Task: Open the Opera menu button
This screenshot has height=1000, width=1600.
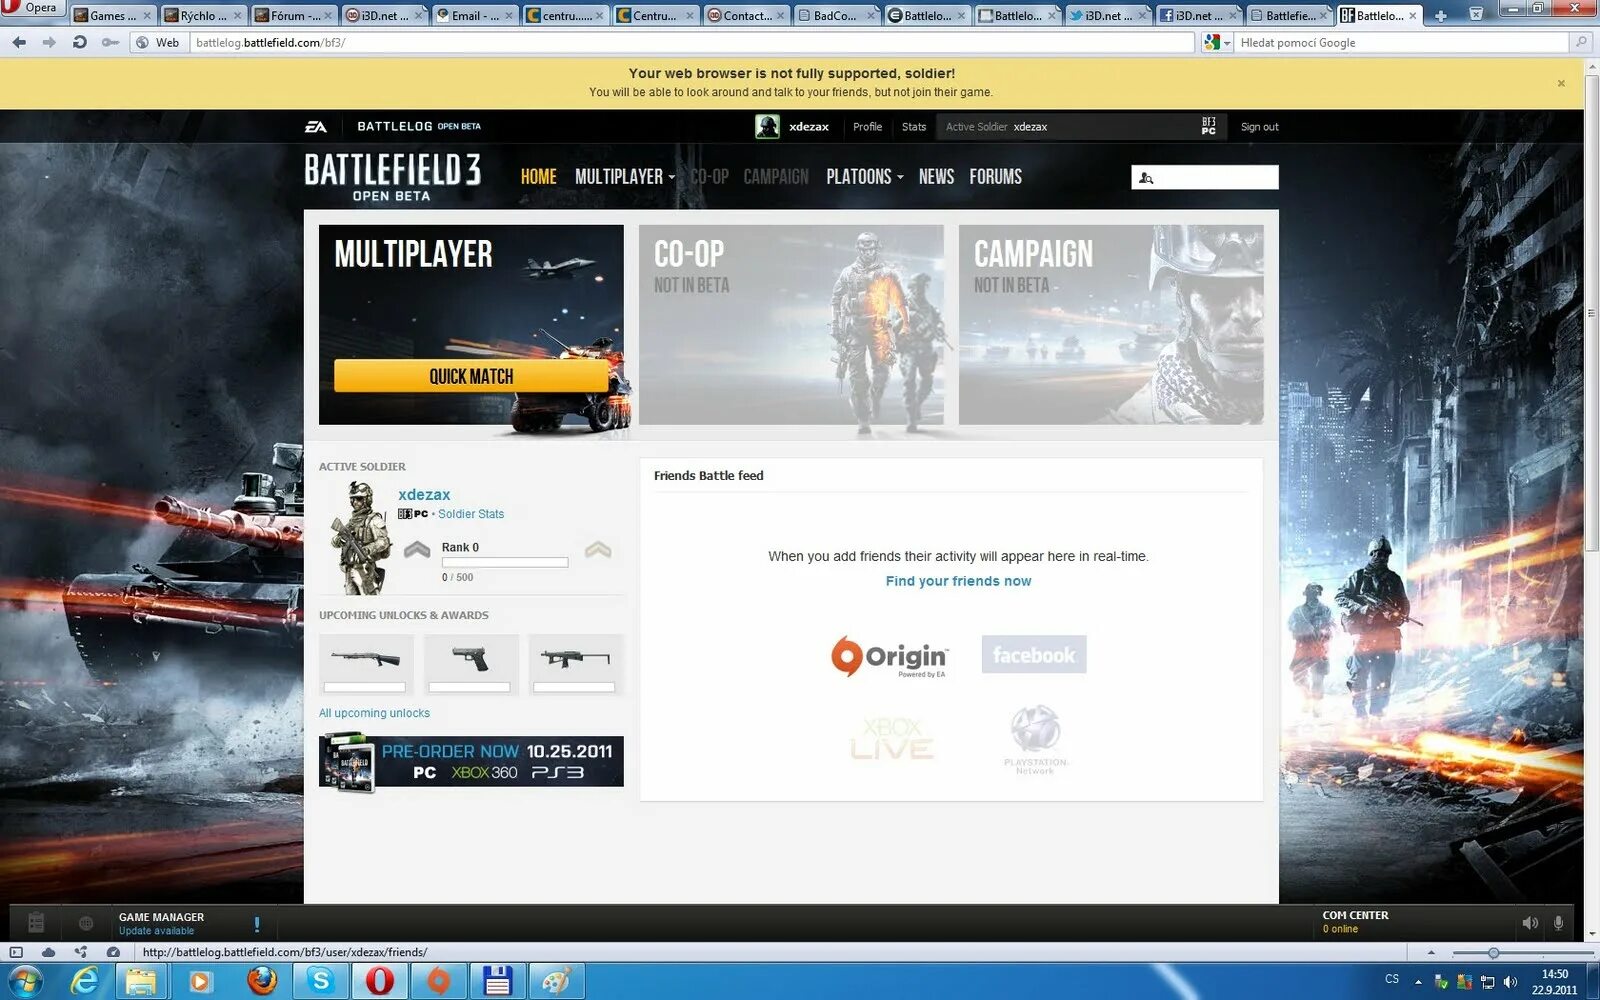Action: tap(33, 8)
